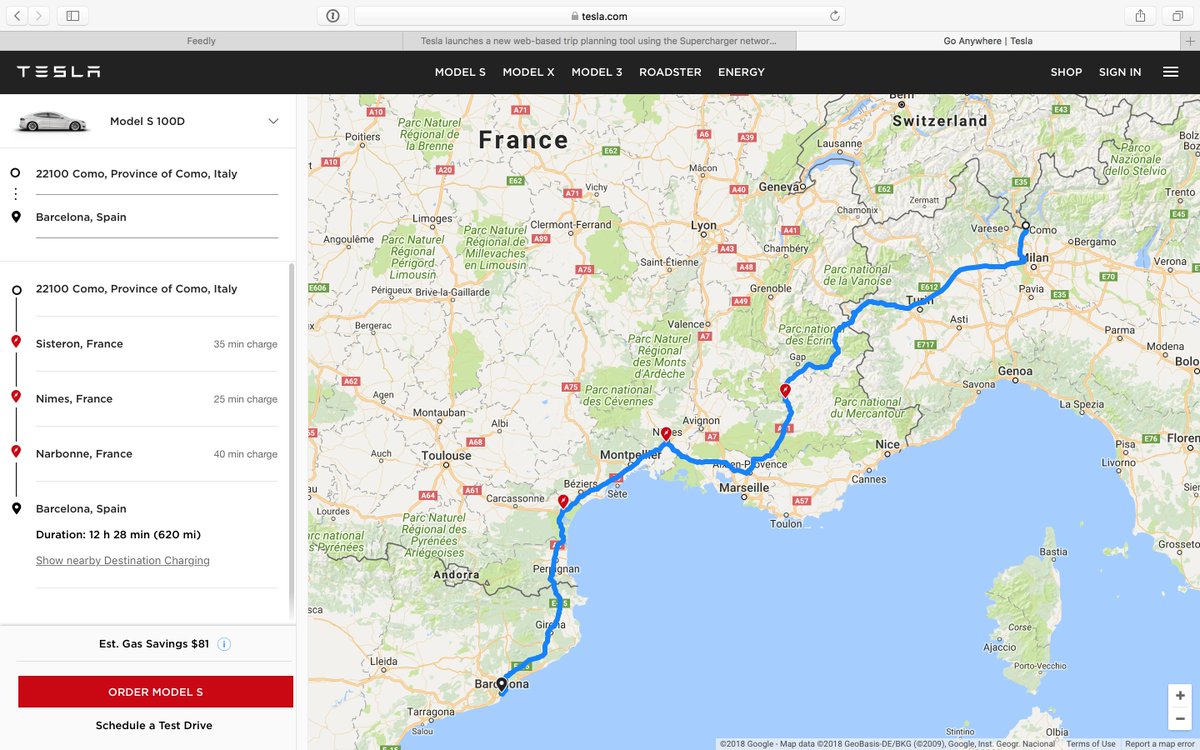
Task: Click the Switzerland label on map
Action: click(940, 121)
